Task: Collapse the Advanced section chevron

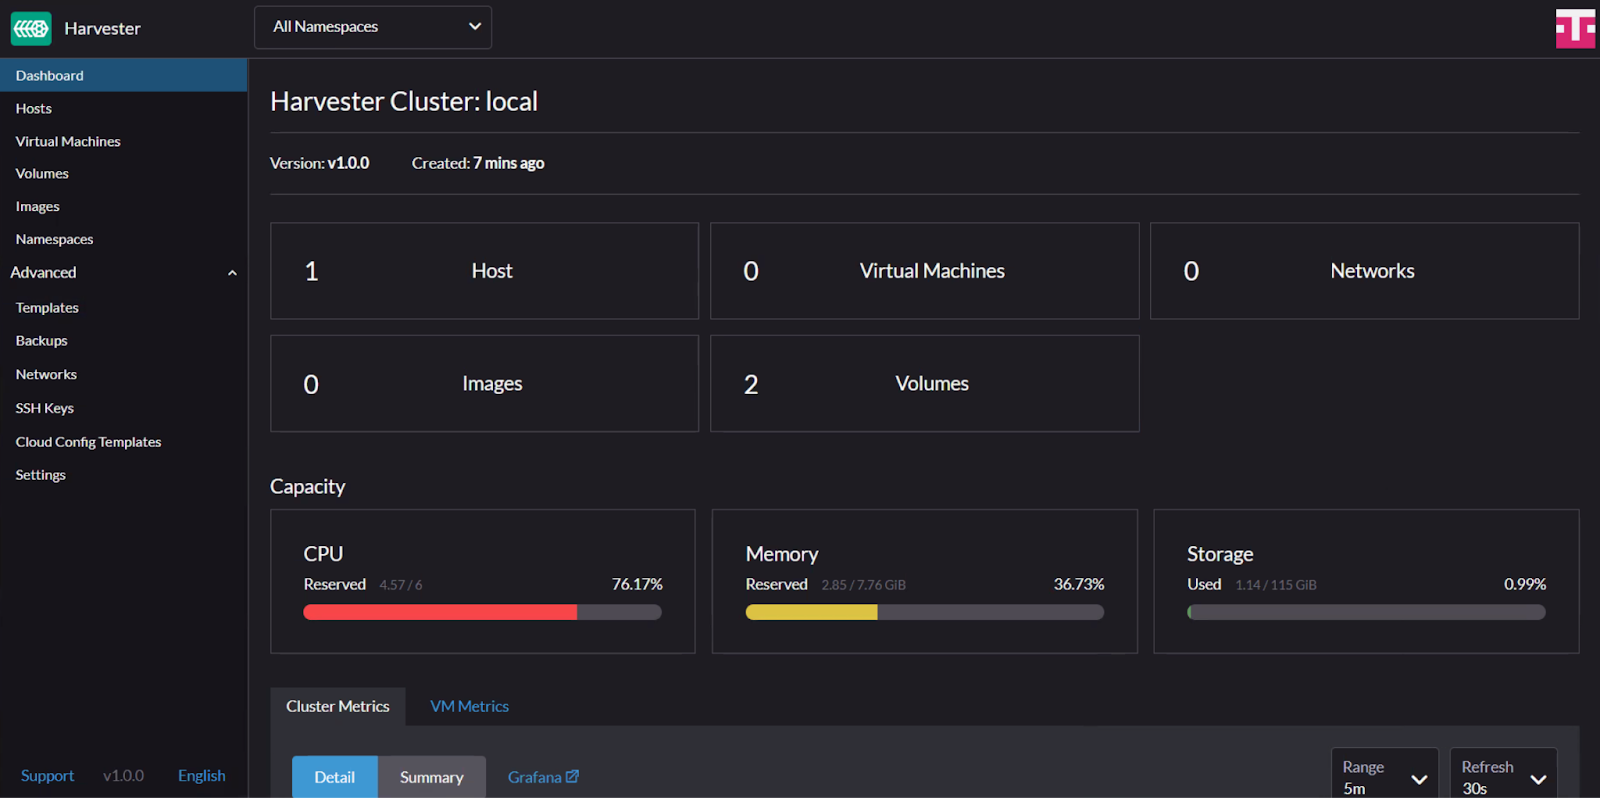Action: (x=232, y=273)
